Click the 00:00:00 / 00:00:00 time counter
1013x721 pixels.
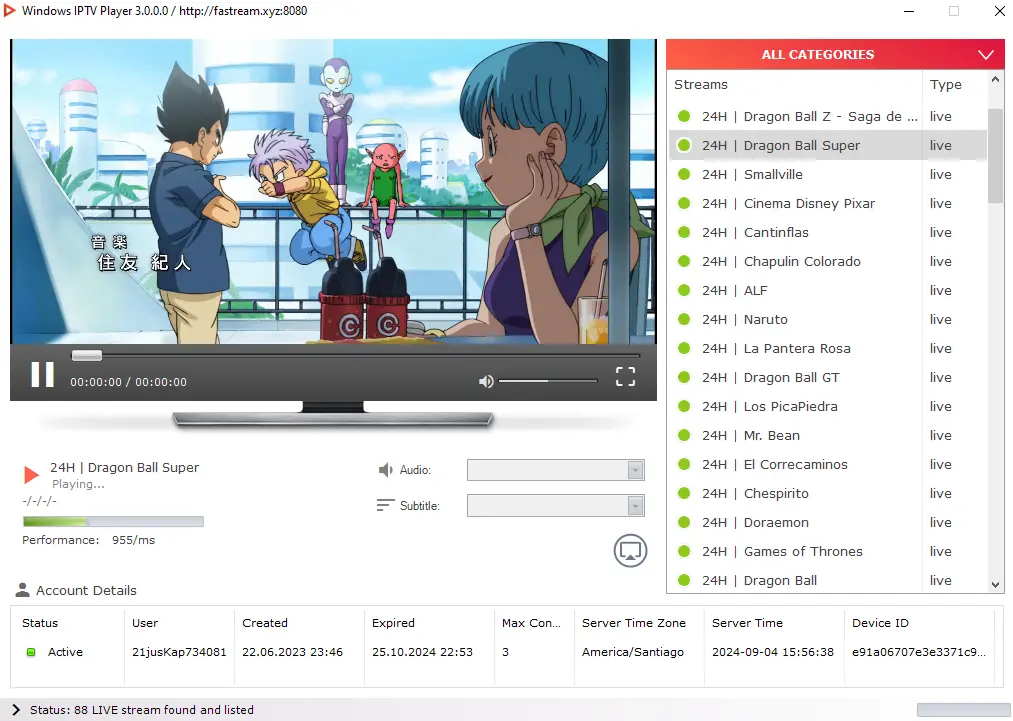pos(129,382)
